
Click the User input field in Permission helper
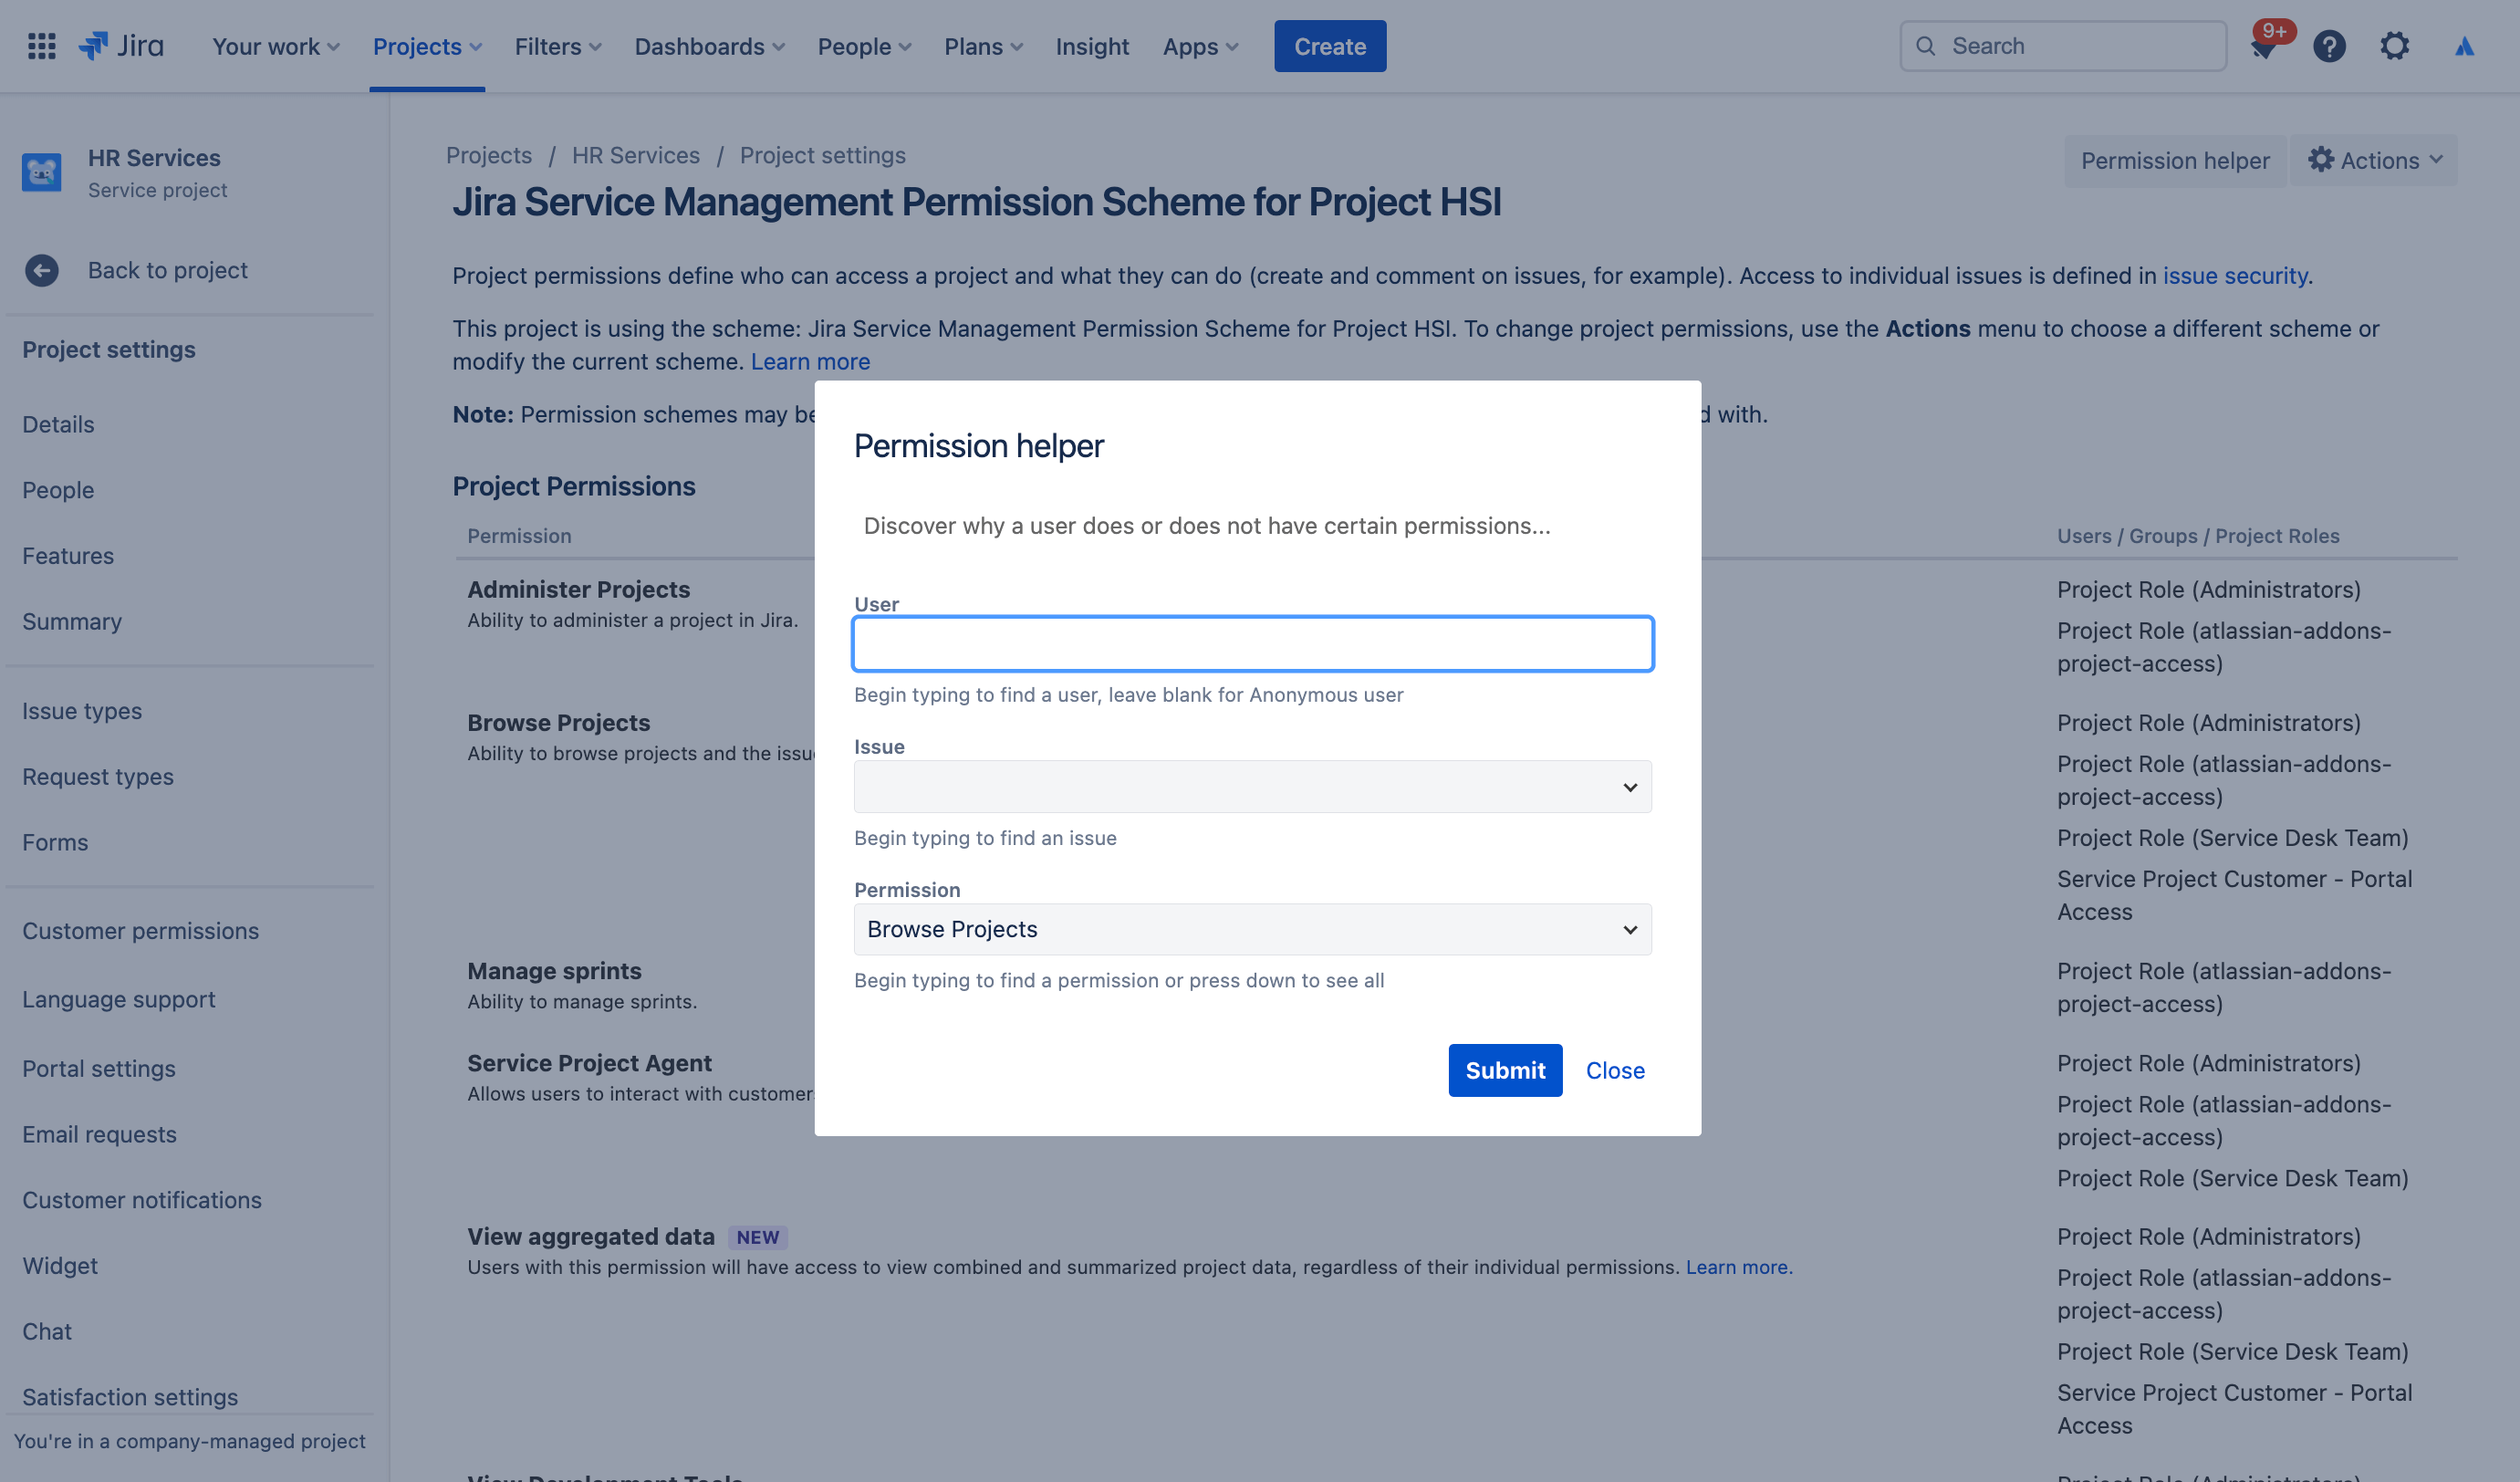point(1254,642)
